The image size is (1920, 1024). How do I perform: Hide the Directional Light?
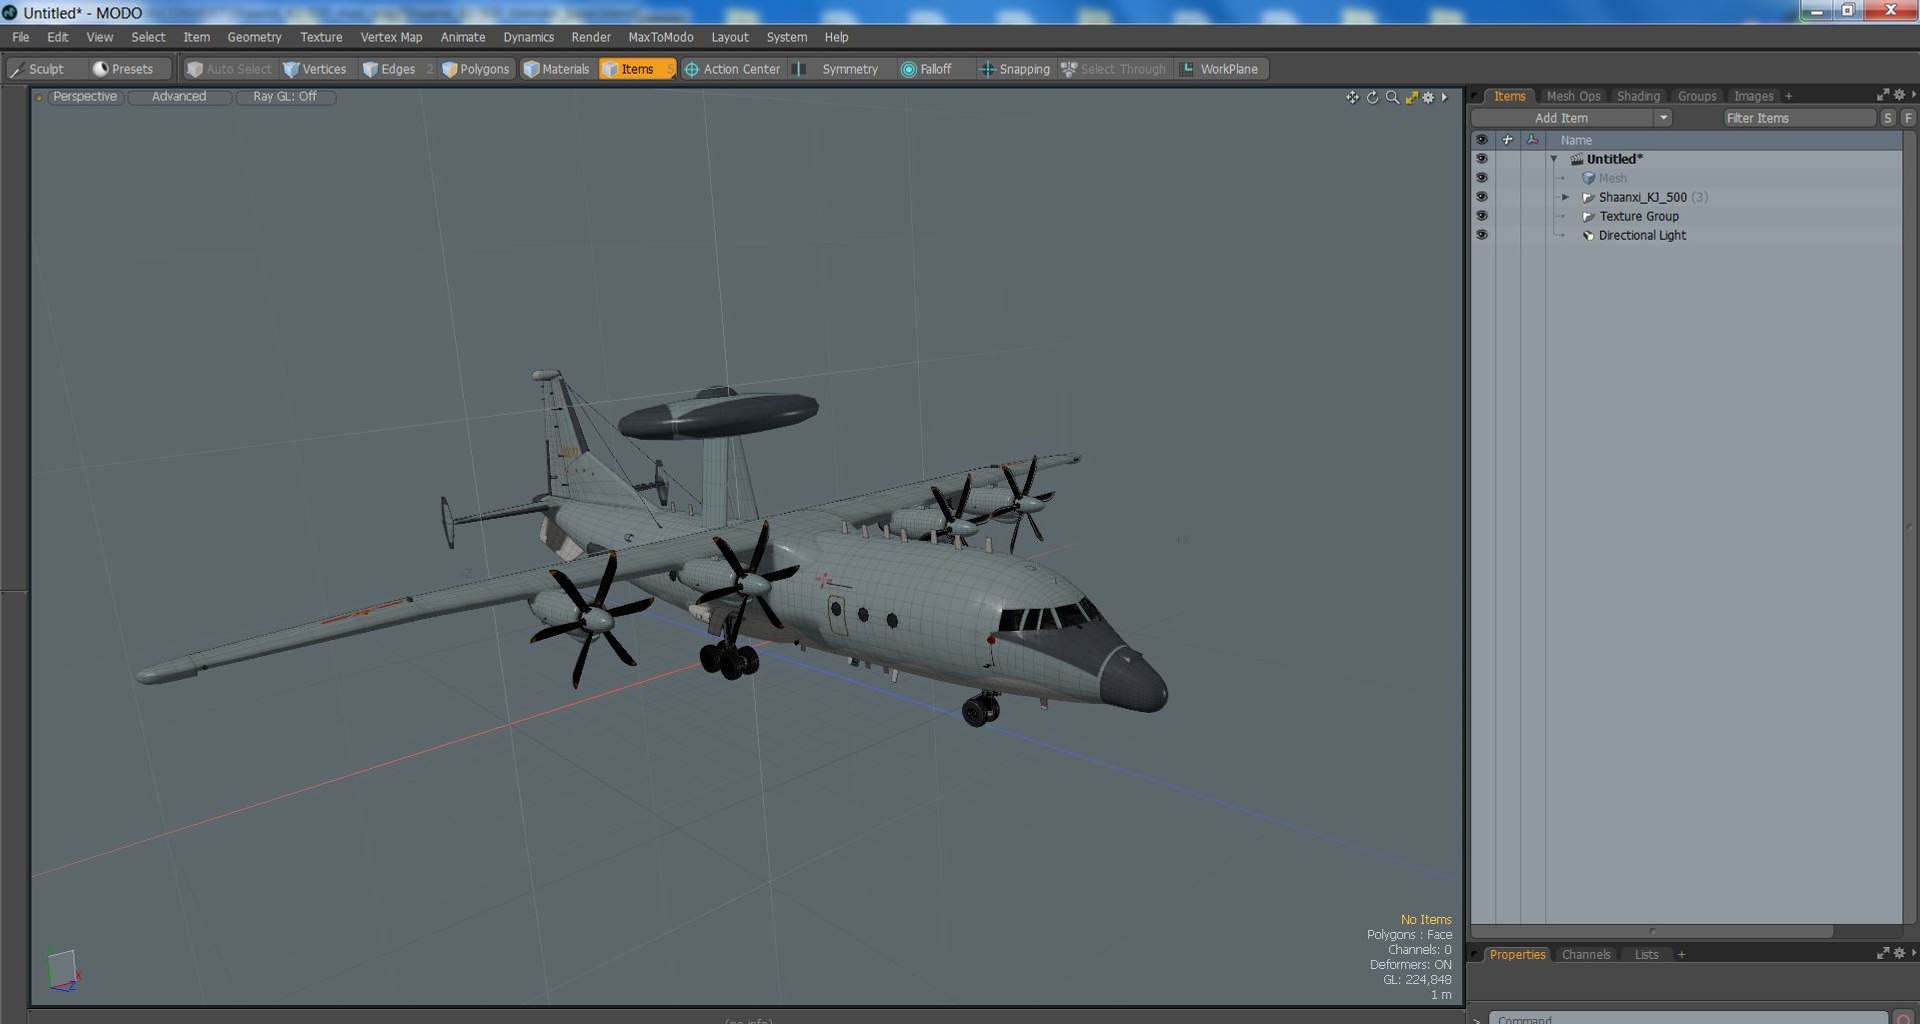point(1482,235)
